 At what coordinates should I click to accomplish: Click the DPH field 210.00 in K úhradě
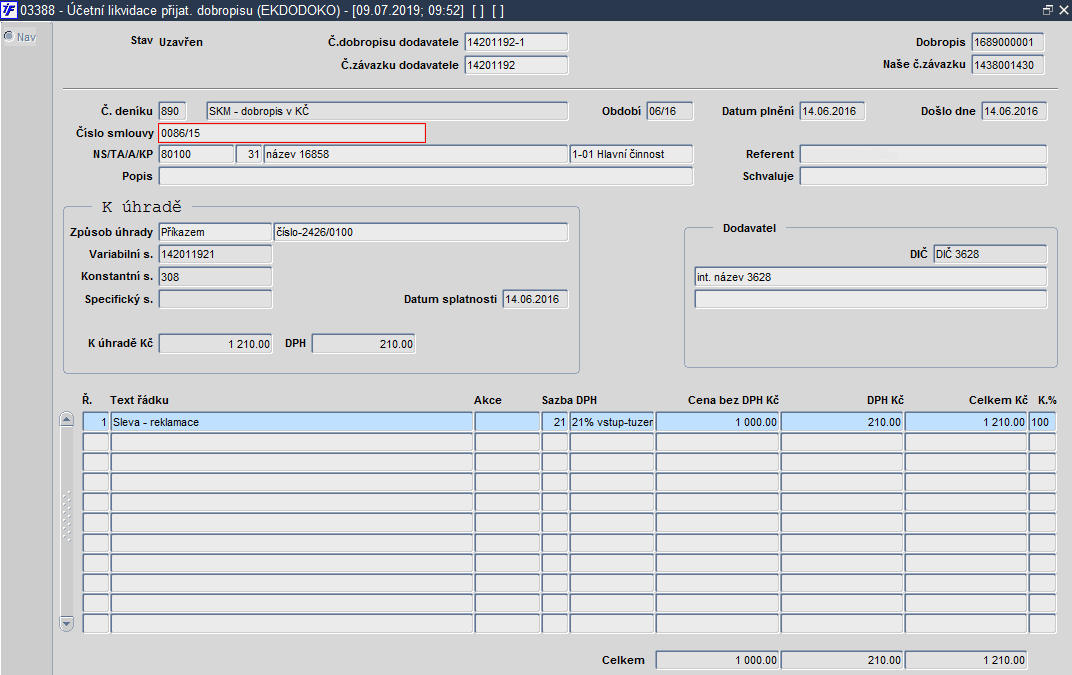pos(363,343)
